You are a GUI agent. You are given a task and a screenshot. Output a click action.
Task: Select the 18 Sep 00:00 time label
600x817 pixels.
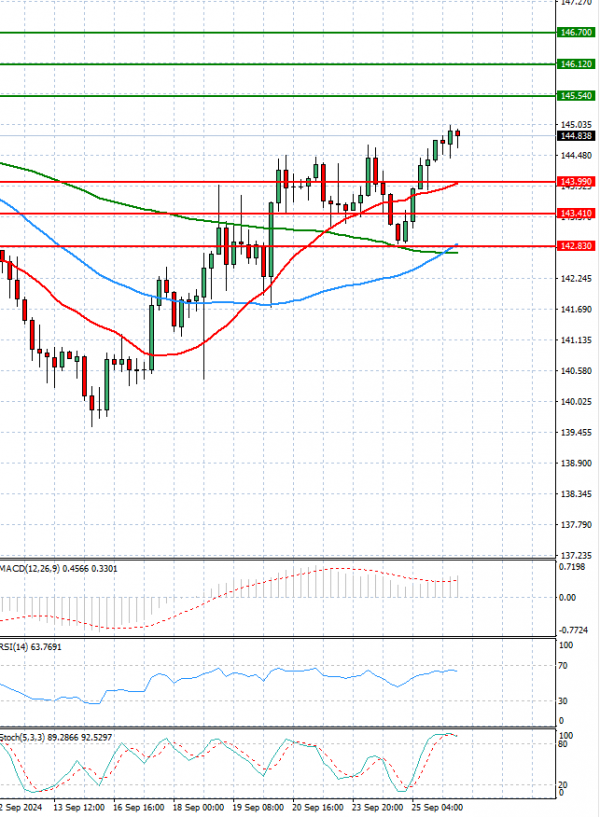pos(197,807)
